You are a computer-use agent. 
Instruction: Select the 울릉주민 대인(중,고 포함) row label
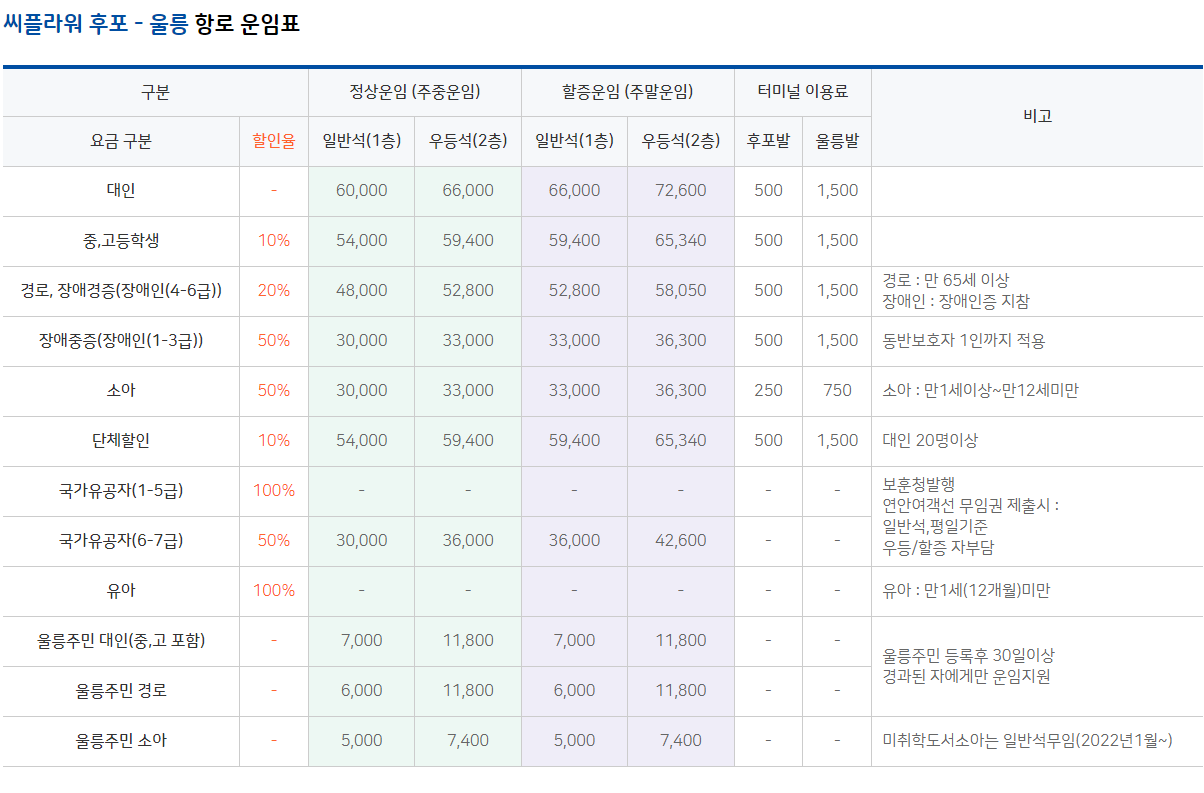click(121, 641)
